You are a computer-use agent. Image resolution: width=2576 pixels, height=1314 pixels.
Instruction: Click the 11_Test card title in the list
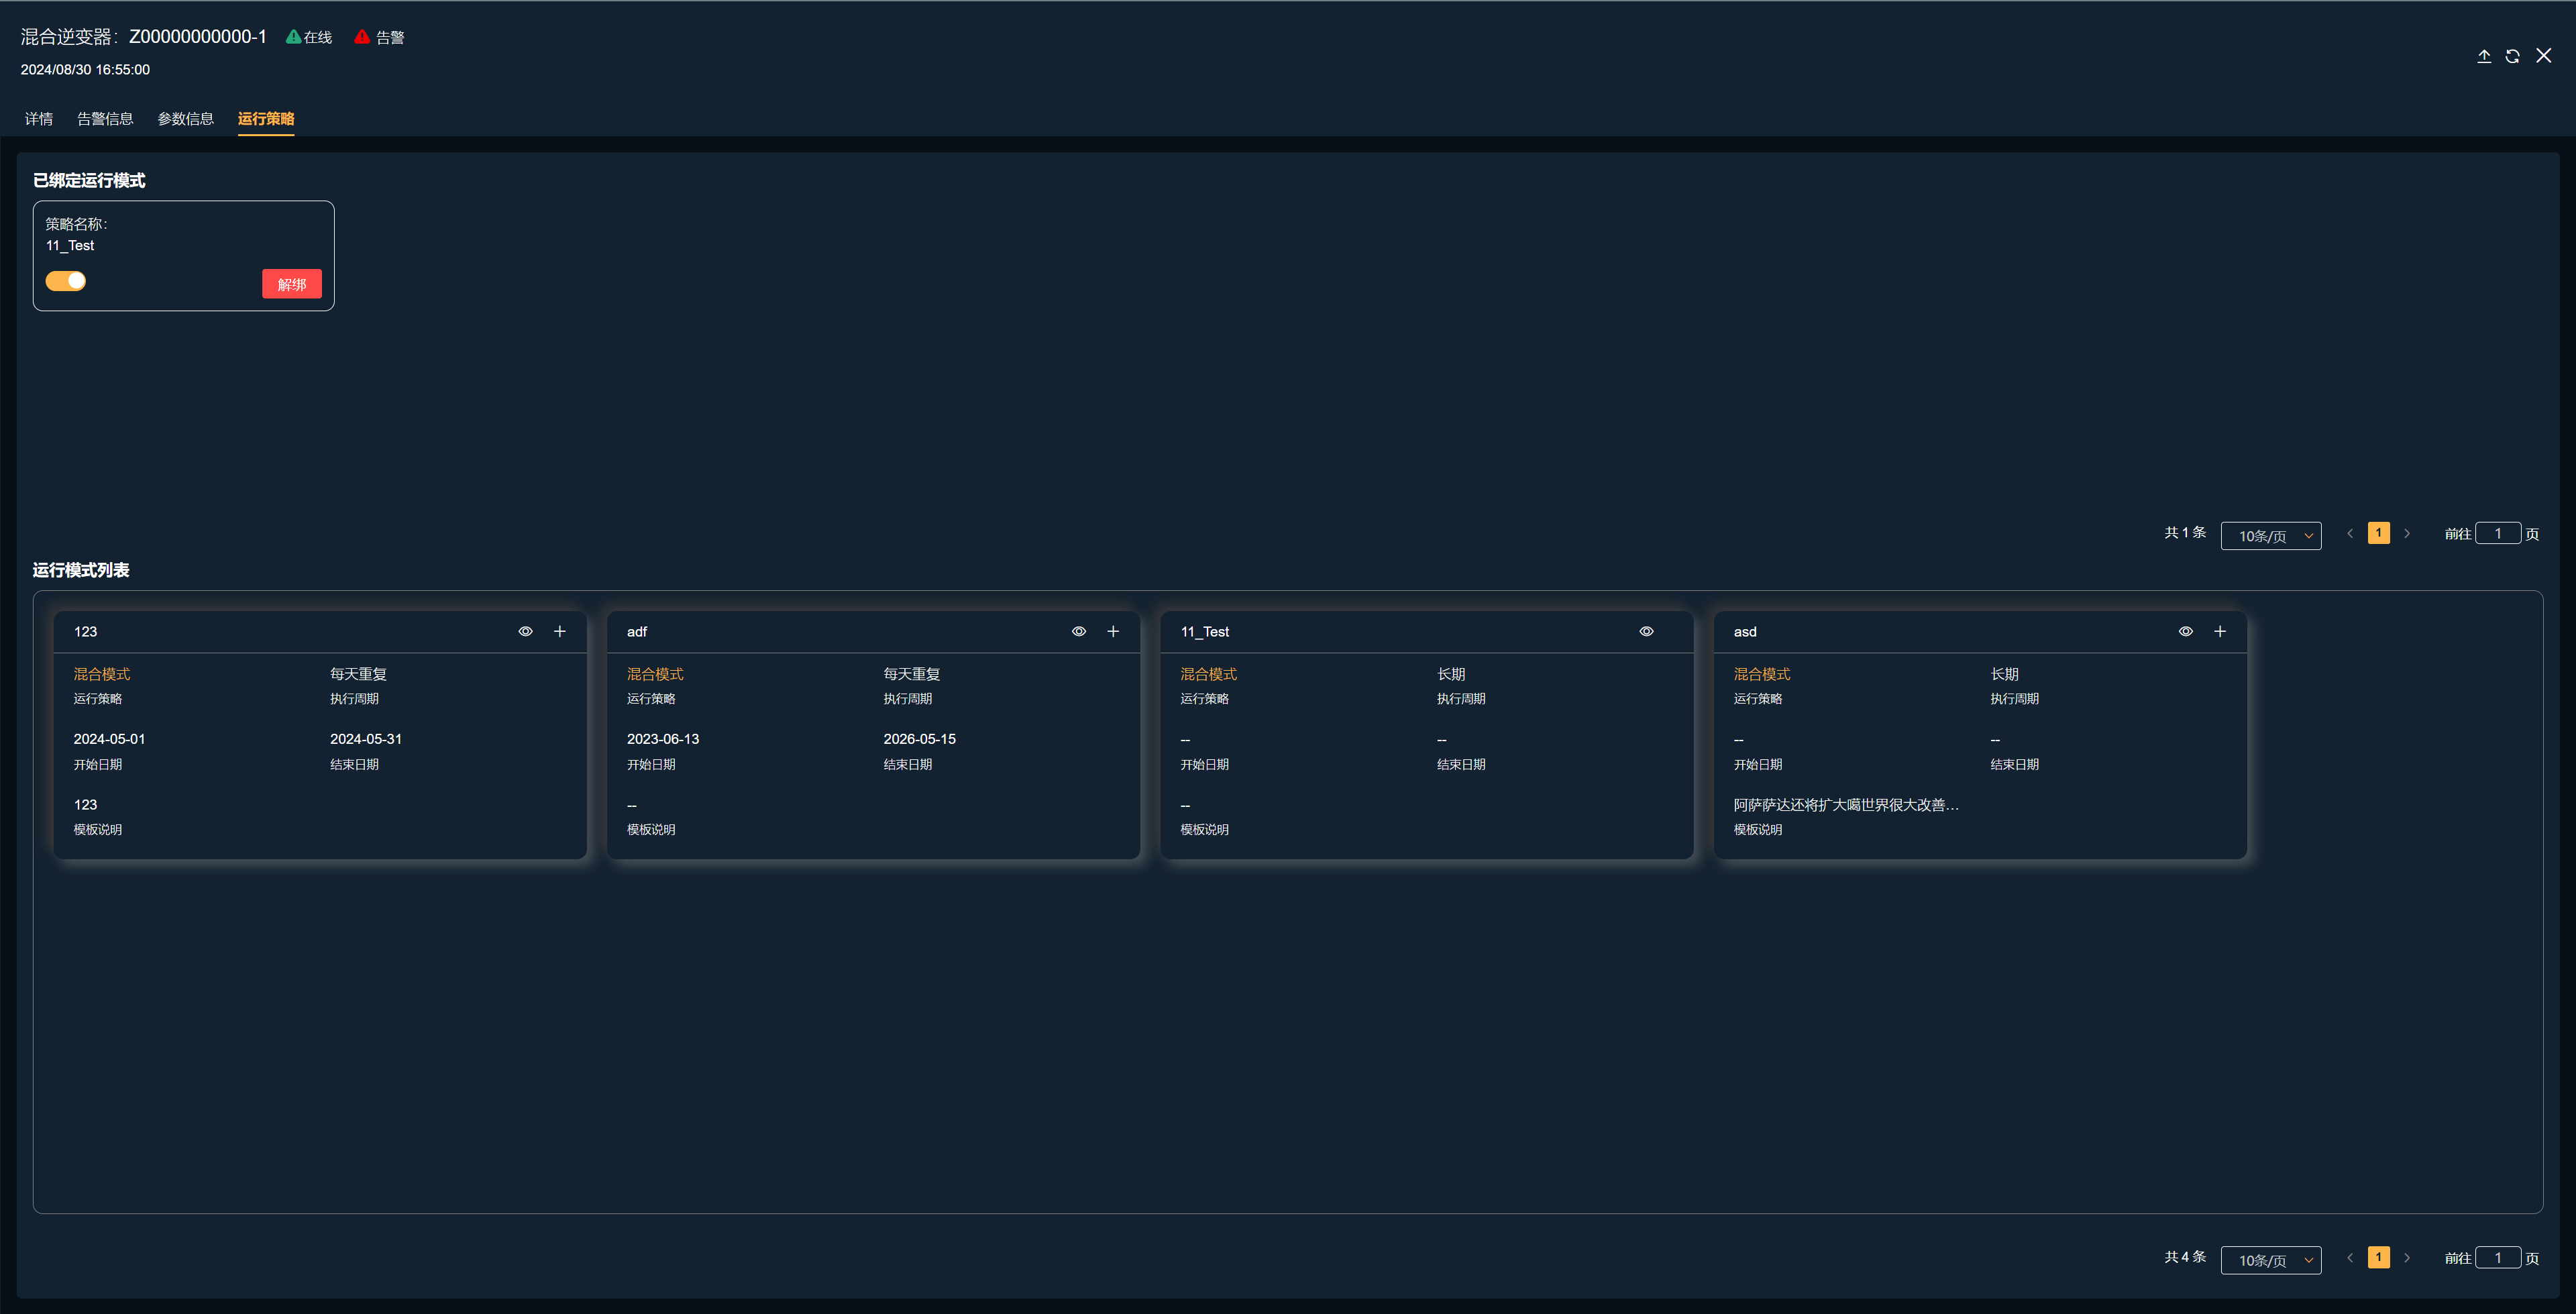[x=1205, y=631]
